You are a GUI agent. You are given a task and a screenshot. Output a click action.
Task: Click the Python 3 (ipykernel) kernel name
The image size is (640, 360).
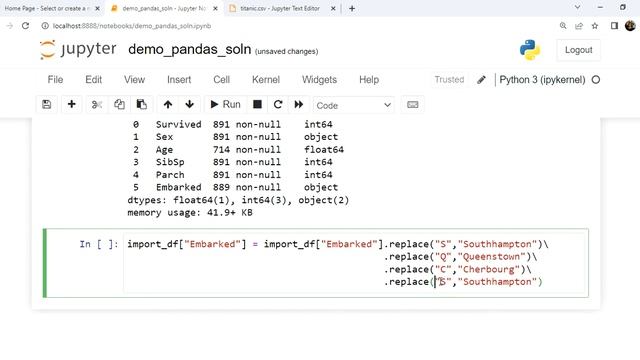pos(542,80)
